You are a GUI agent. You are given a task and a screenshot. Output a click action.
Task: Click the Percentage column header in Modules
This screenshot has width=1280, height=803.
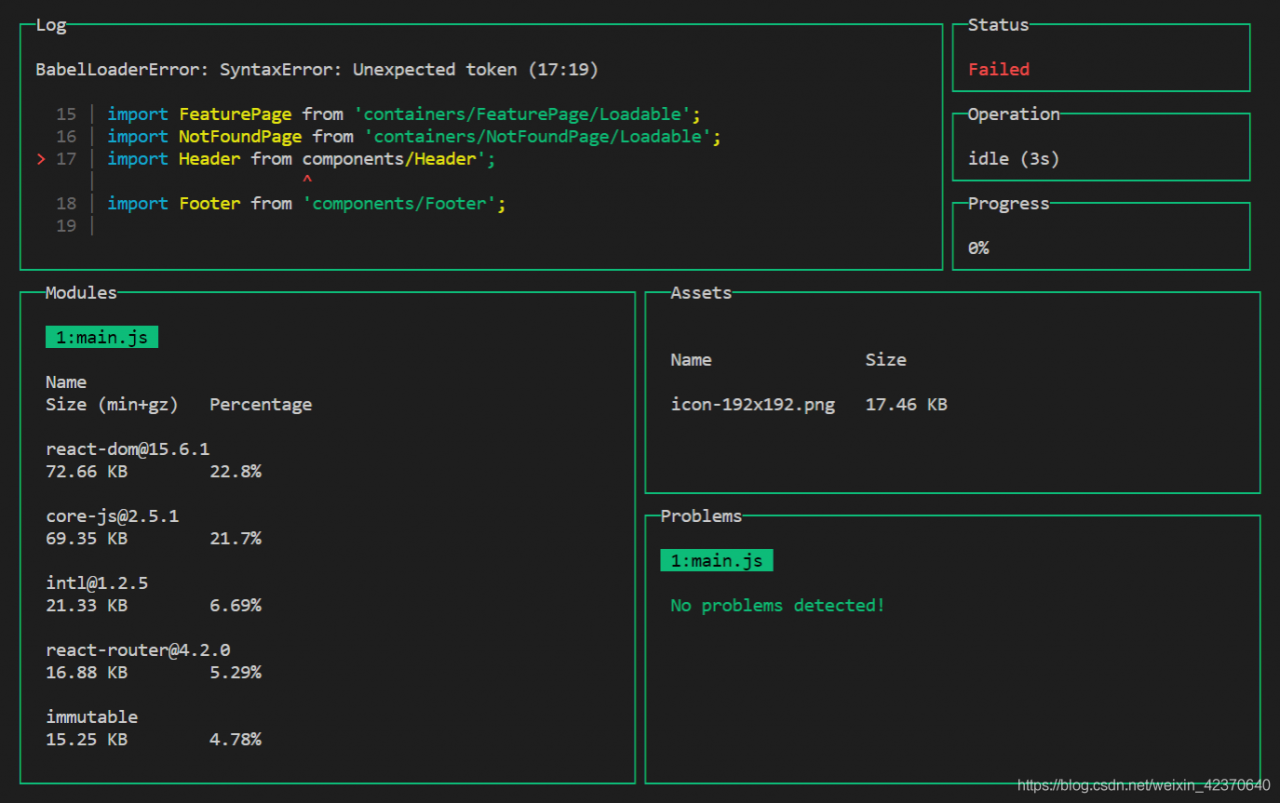click(x=260, y=405)
